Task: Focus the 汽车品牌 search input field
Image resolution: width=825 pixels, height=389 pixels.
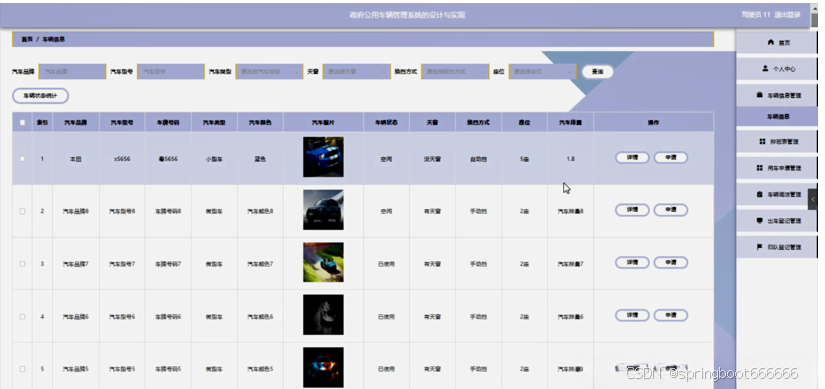Action: pyautogui.click(x=72, y=72)
